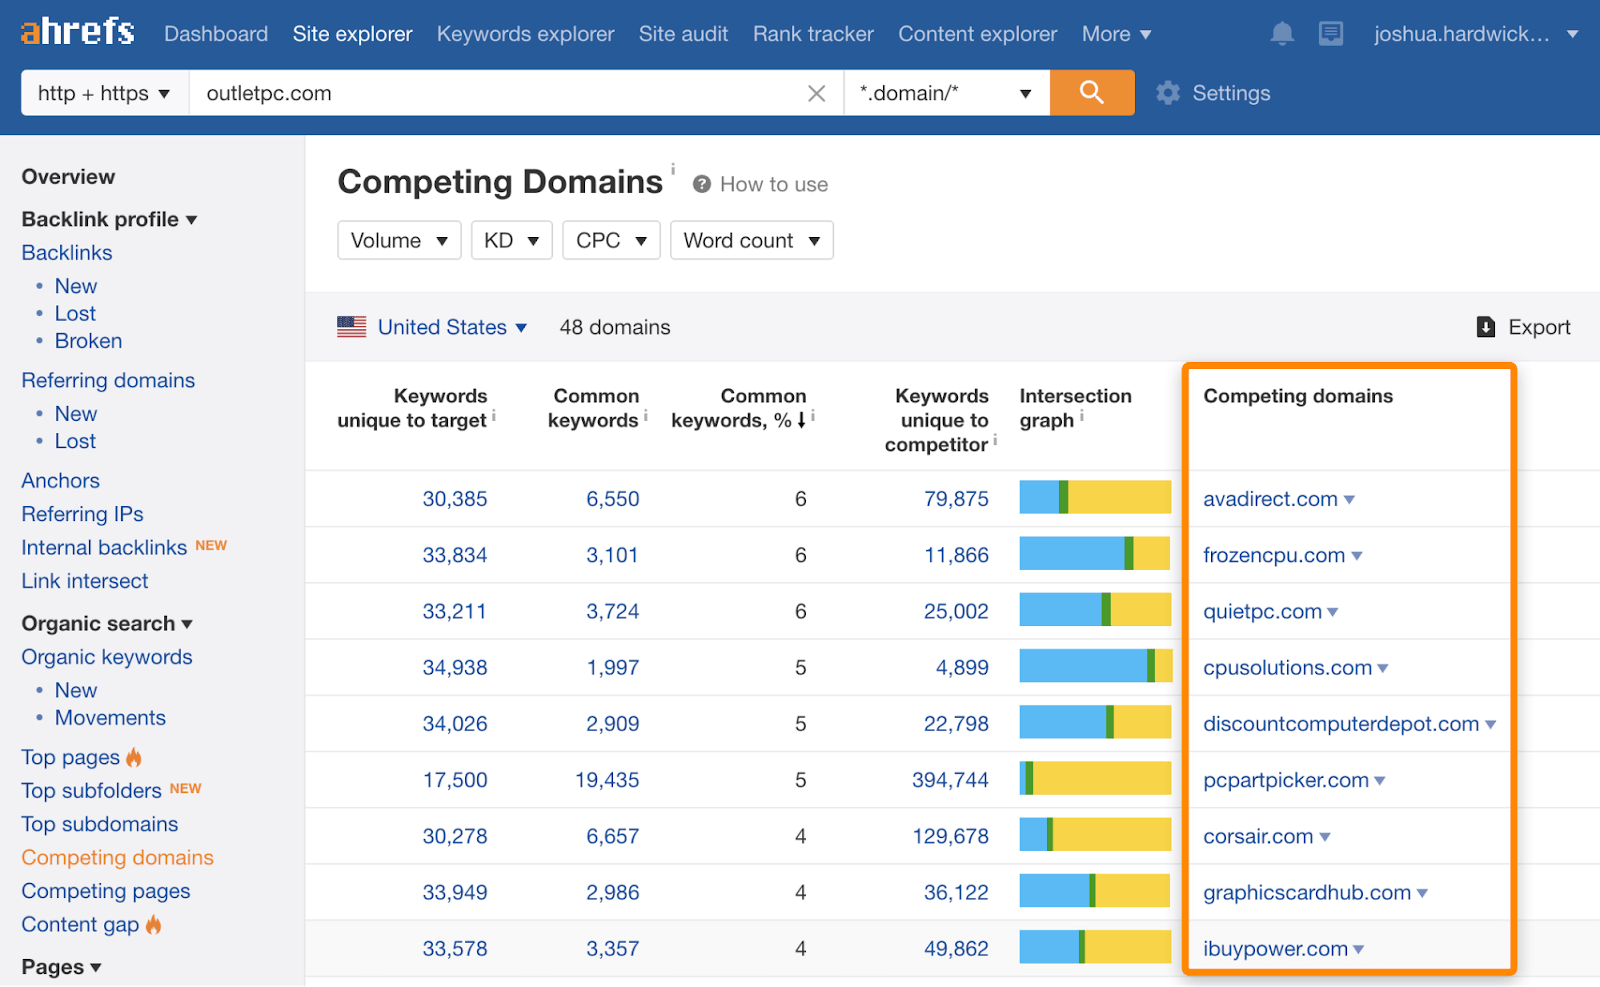Image resolution: width=1600 pixels, height=987 pixels.
Task: Click info icon next to Intersection graph
Action: (1081, 415)
